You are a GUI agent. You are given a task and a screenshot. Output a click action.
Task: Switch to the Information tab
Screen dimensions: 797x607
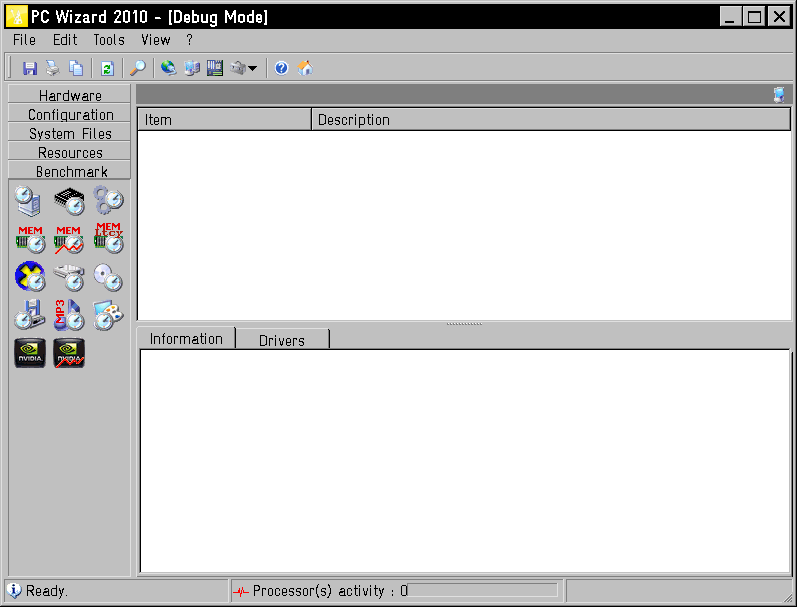tap(186, 339)
